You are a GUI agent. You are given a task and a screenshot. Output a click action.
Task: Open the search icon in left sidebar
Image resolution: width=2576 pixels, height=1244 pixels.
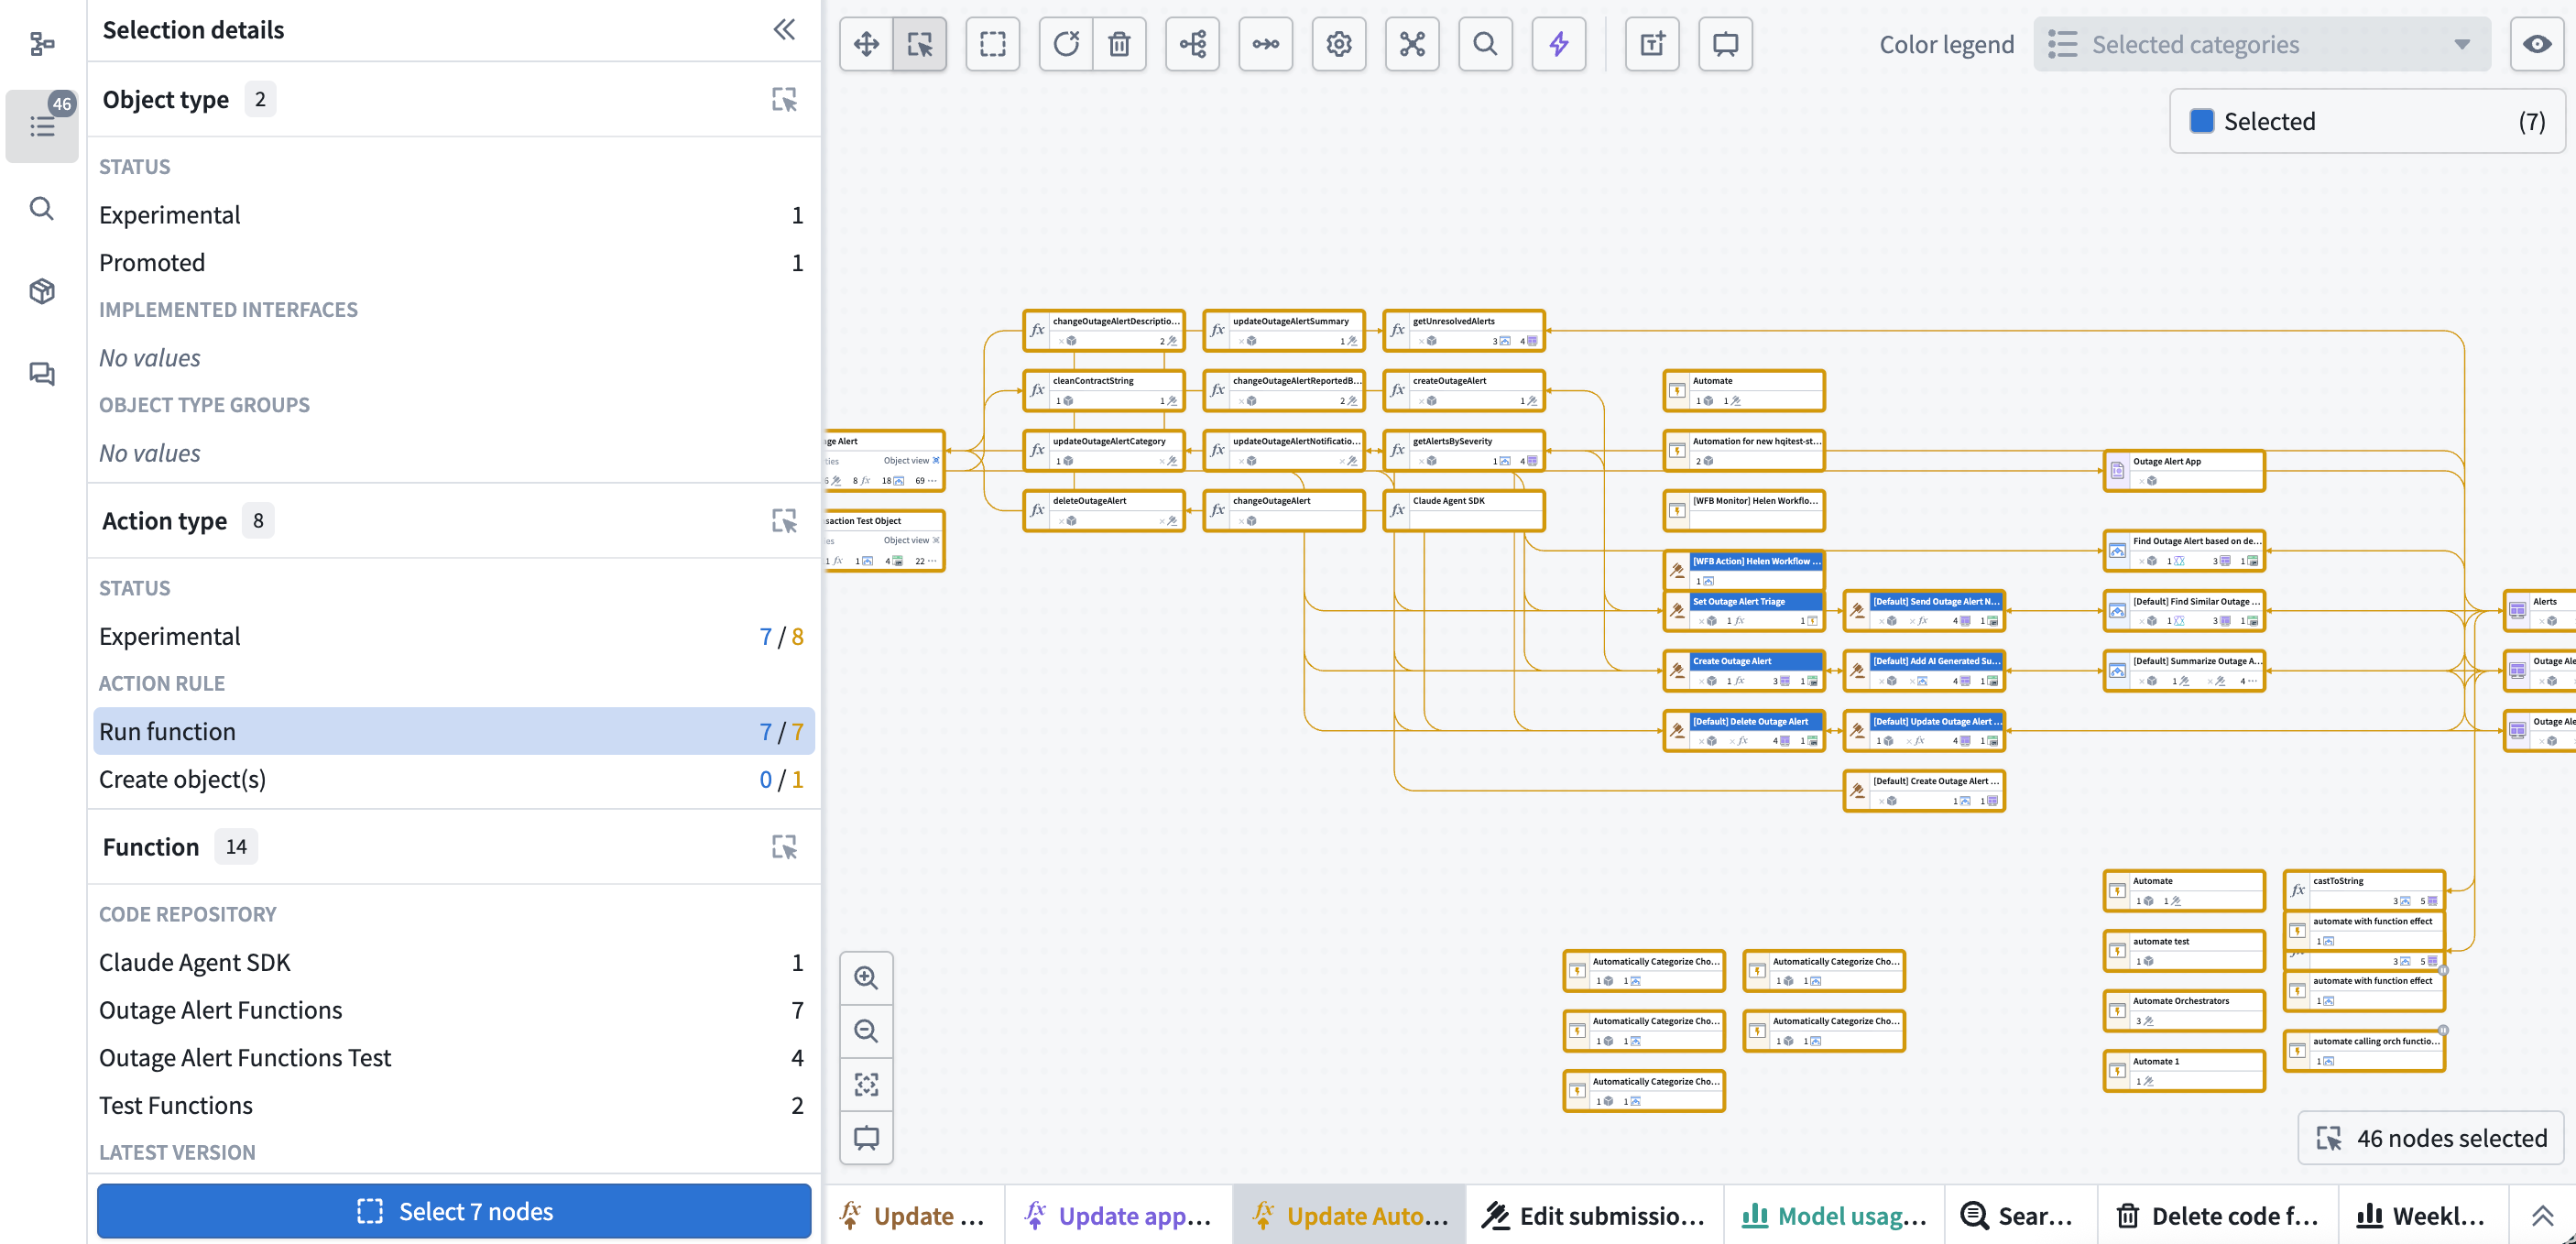pos(42,208)
